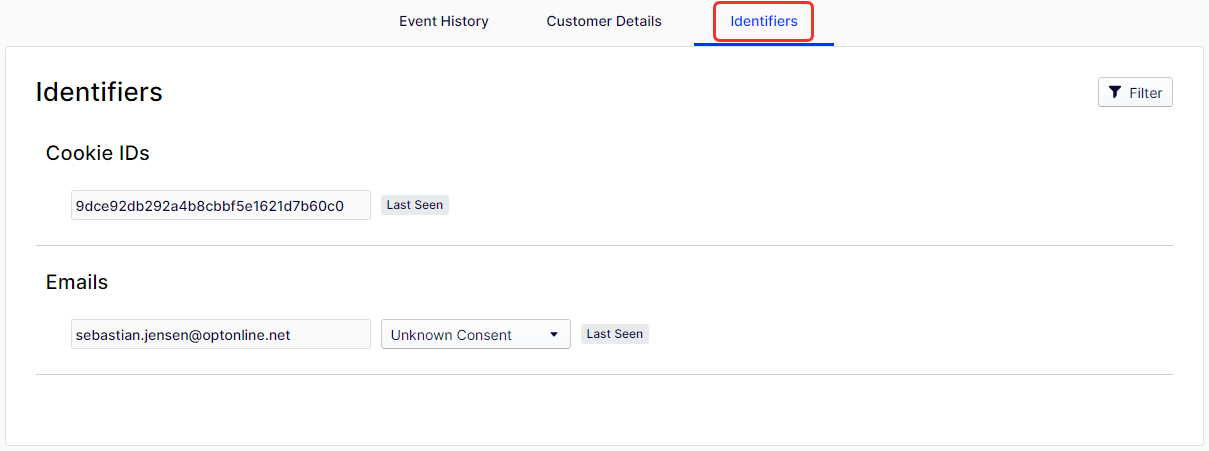Expand the Unknown Consent dropdown
Image resolution: width=1209 pixels, height=451 pixels.
pyautogui.click(x=476, y=334)
